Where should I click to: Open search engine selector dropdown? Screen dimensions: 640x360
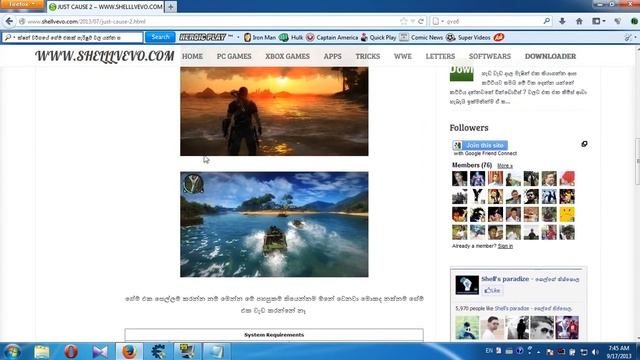438,21
